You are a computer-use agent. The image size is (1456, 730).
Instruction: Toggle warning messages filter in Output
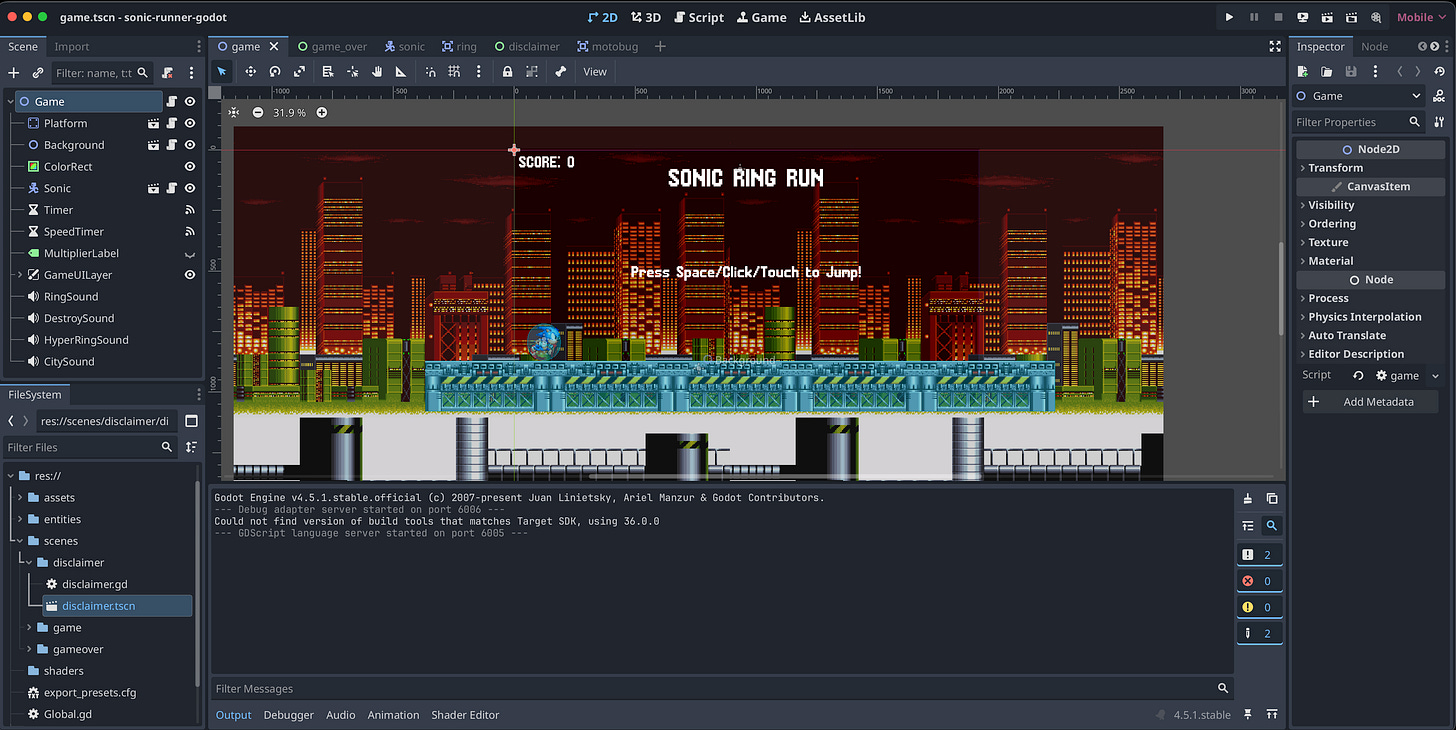(1260, 607)
